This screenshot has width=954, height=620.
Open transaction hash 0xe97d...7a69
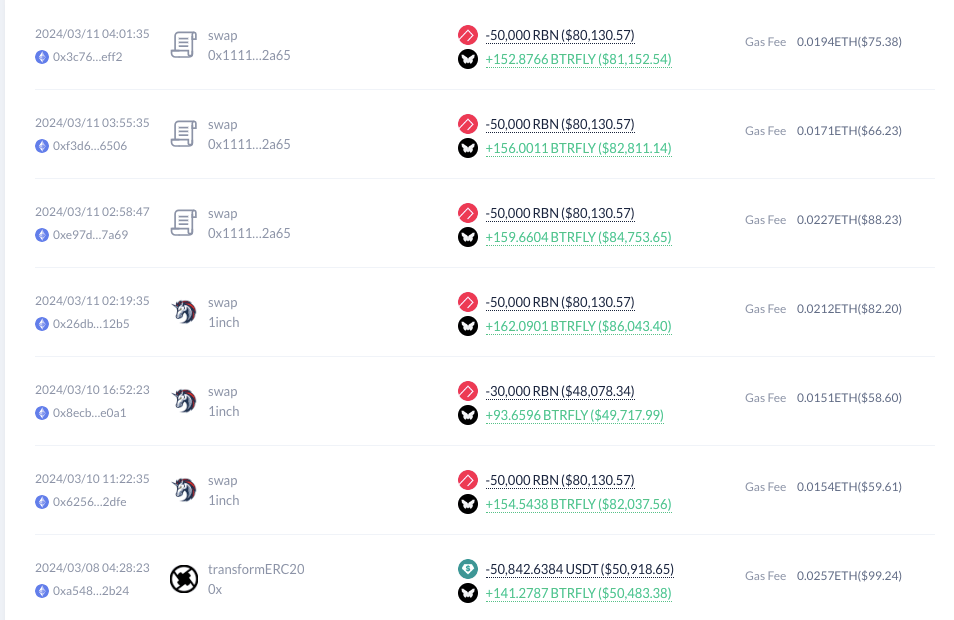click(91, 235)
